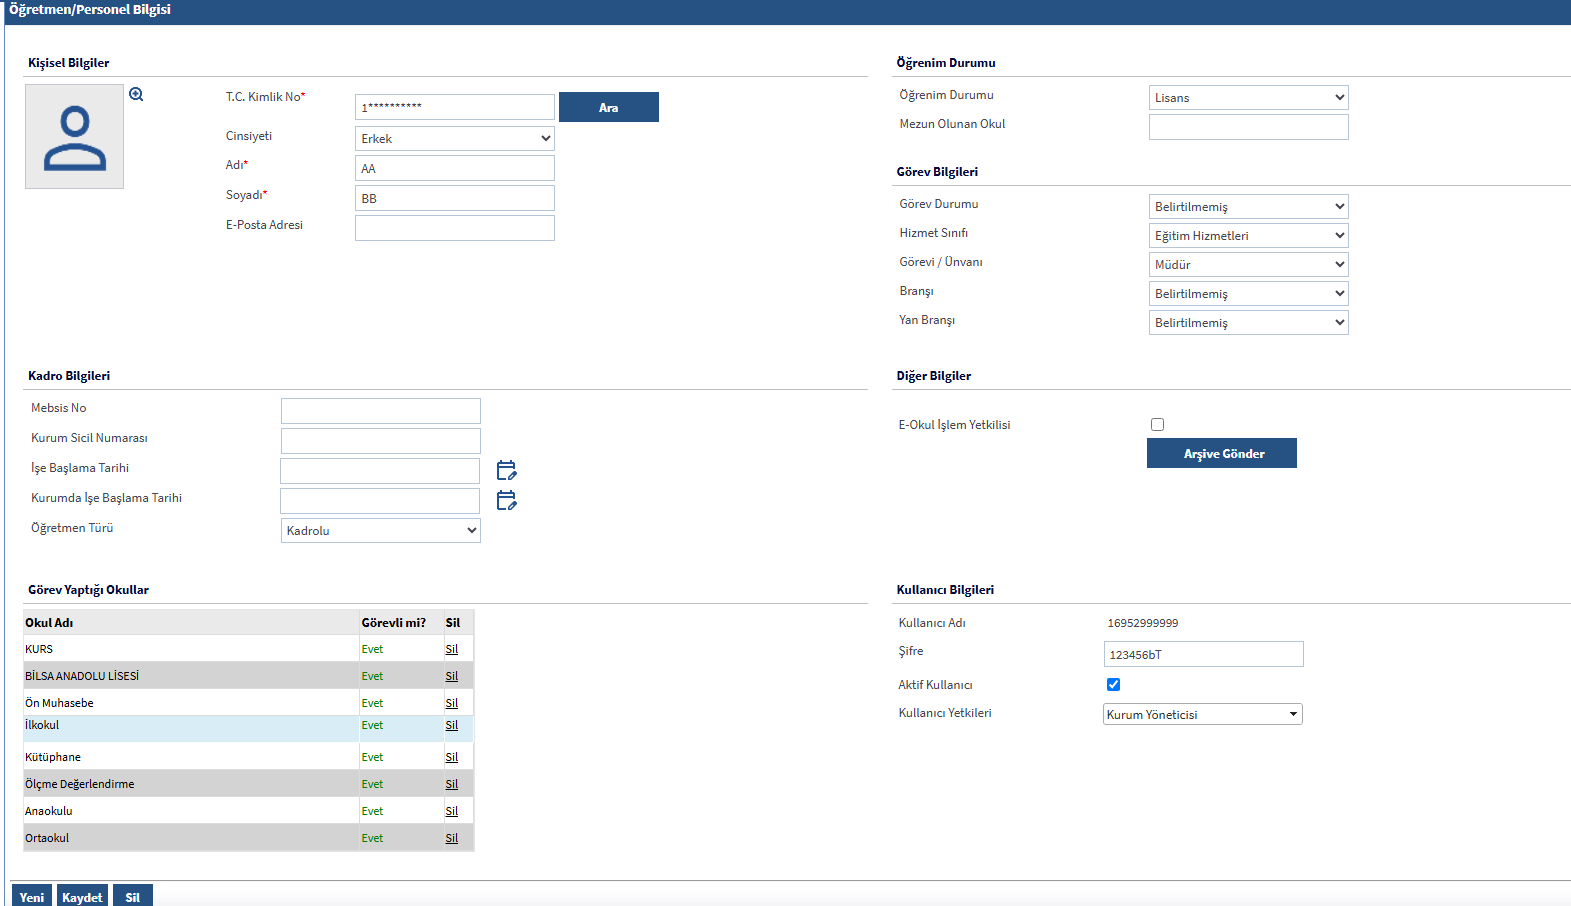Click the magnifier icon beside profile photo
The image size is (1571, 906).
click(136, 94)
